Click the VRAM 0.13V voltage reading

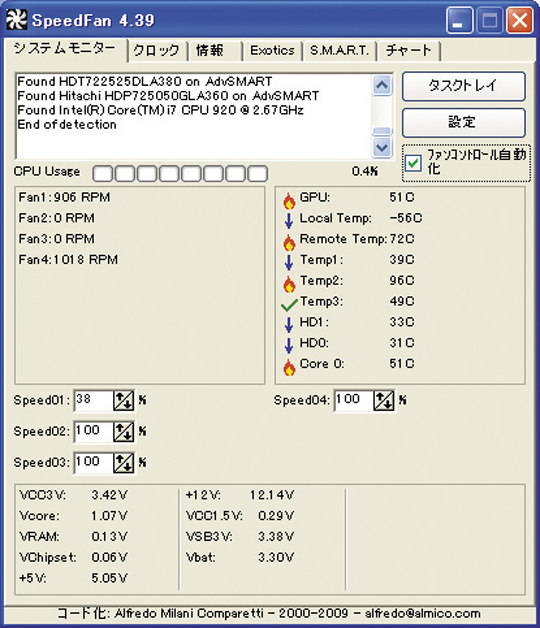tap(73, 537)
